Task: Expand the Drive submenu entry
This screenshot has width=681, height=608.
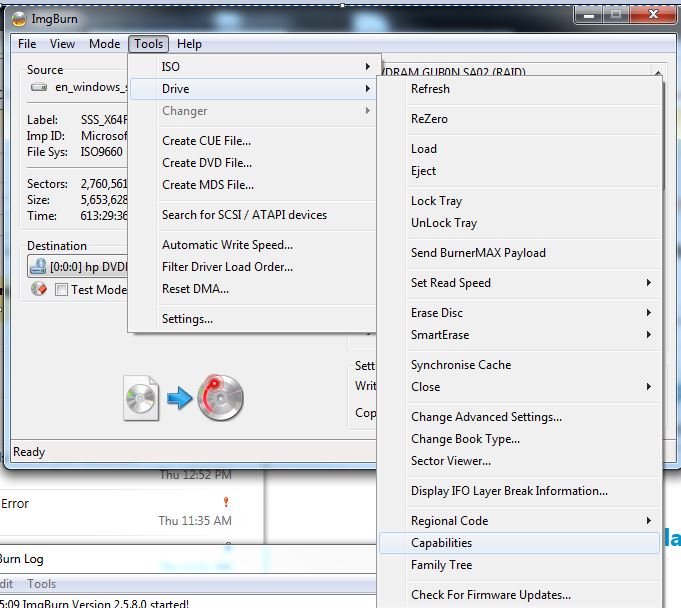Action: (x=253, y=89)
